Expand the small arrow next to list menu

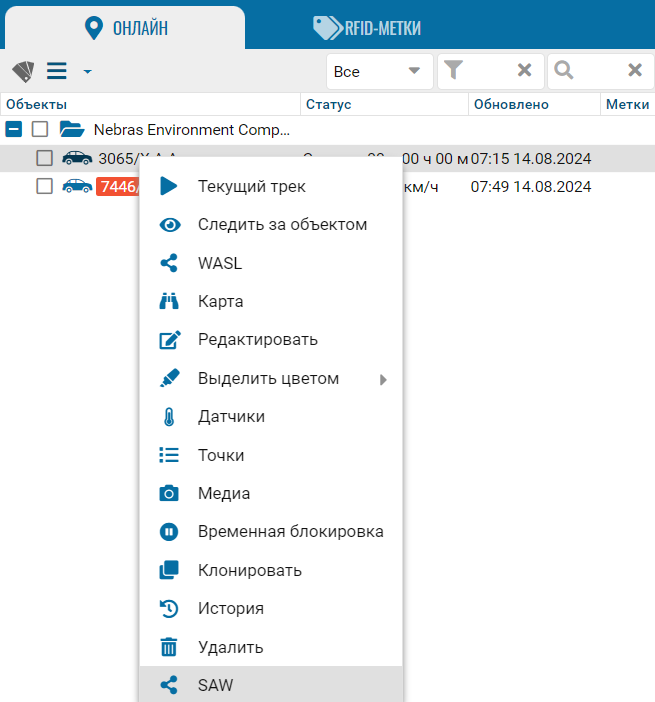[x=87, y=72]
